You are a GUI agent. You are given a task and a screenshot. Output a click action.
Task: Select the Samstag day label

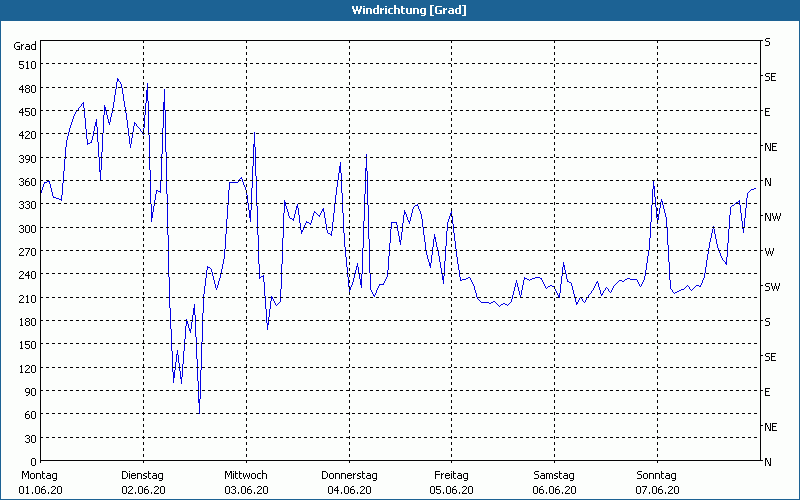[x=553, y=475]
